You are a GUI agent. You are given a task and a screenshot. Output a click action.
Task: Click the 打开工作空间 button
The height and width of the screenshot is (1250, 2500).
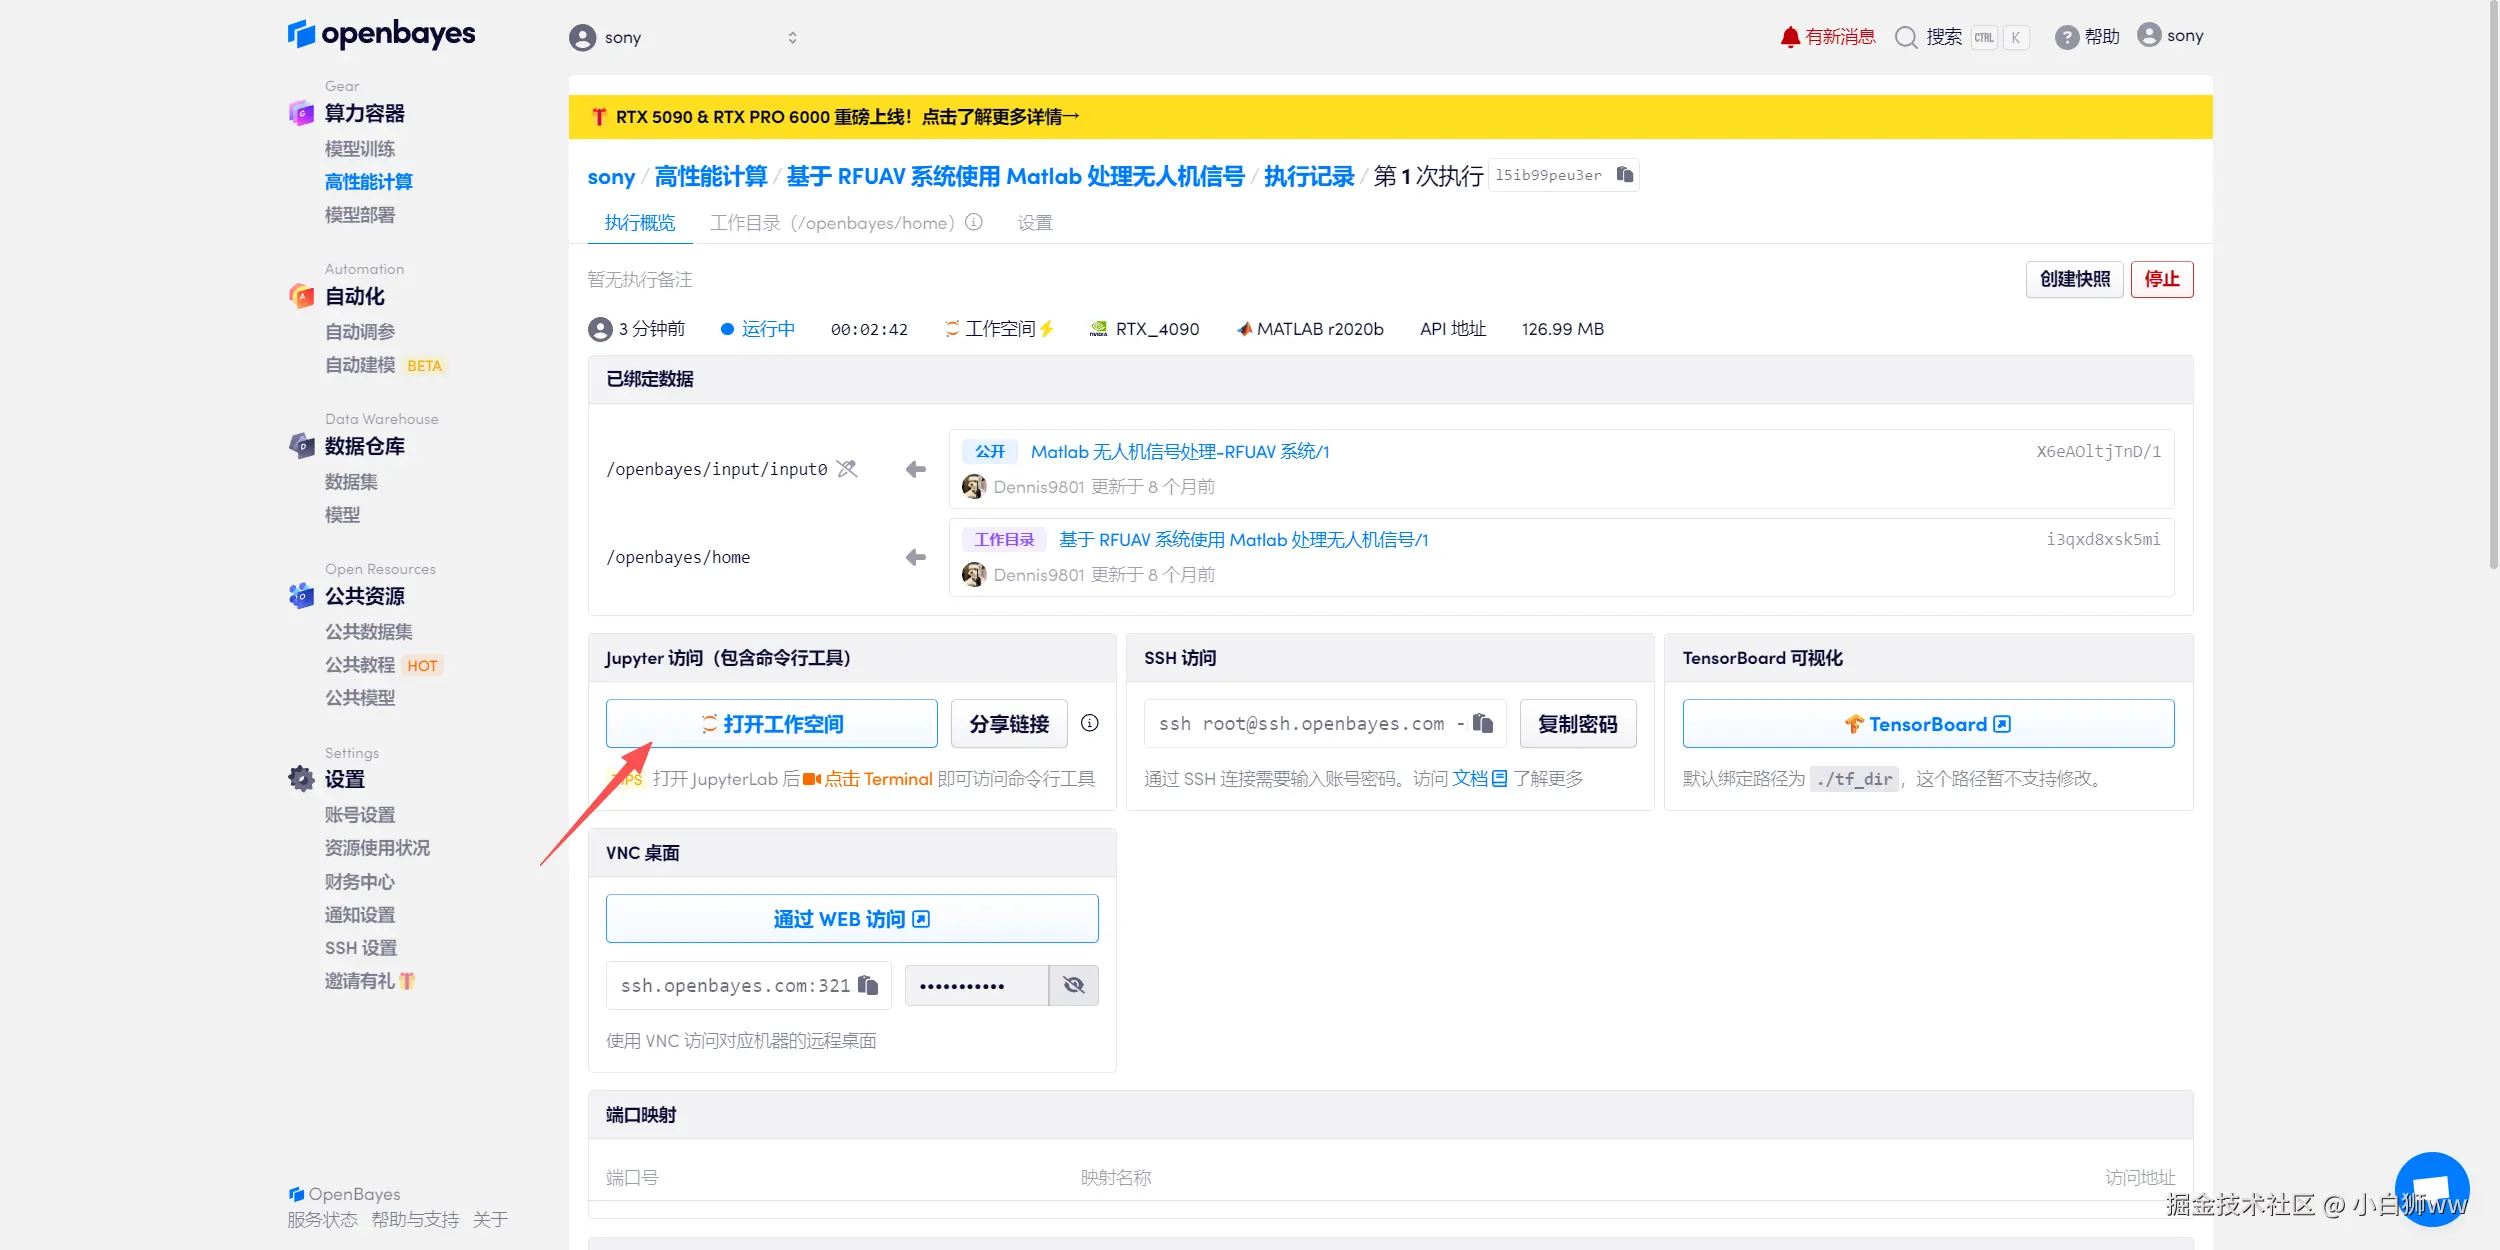tap(771, 723)
